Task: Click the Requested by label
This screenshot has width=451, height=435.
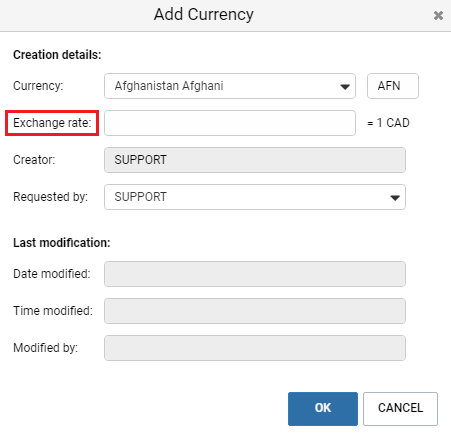Action: 50,197
